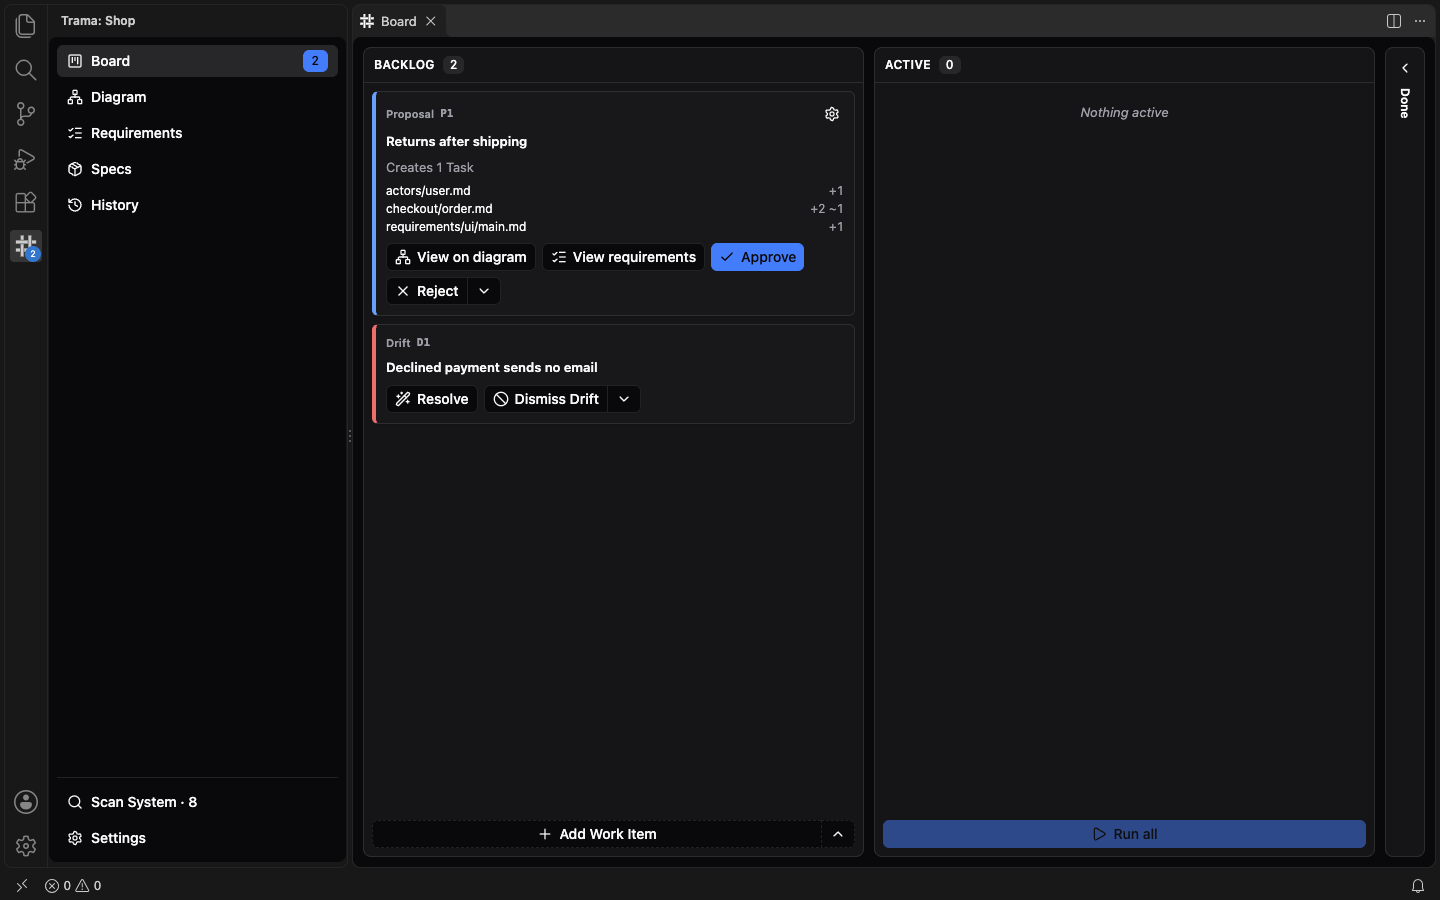Click checkout/order.md file row
This screenshot has width=1440, height=900.
[614, 209]
